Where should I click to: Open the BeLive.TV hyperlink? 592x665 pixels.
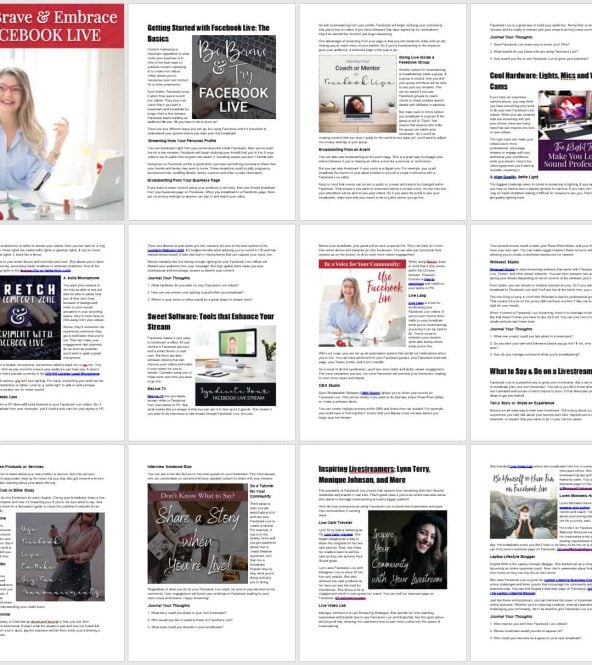click(155, 396)
